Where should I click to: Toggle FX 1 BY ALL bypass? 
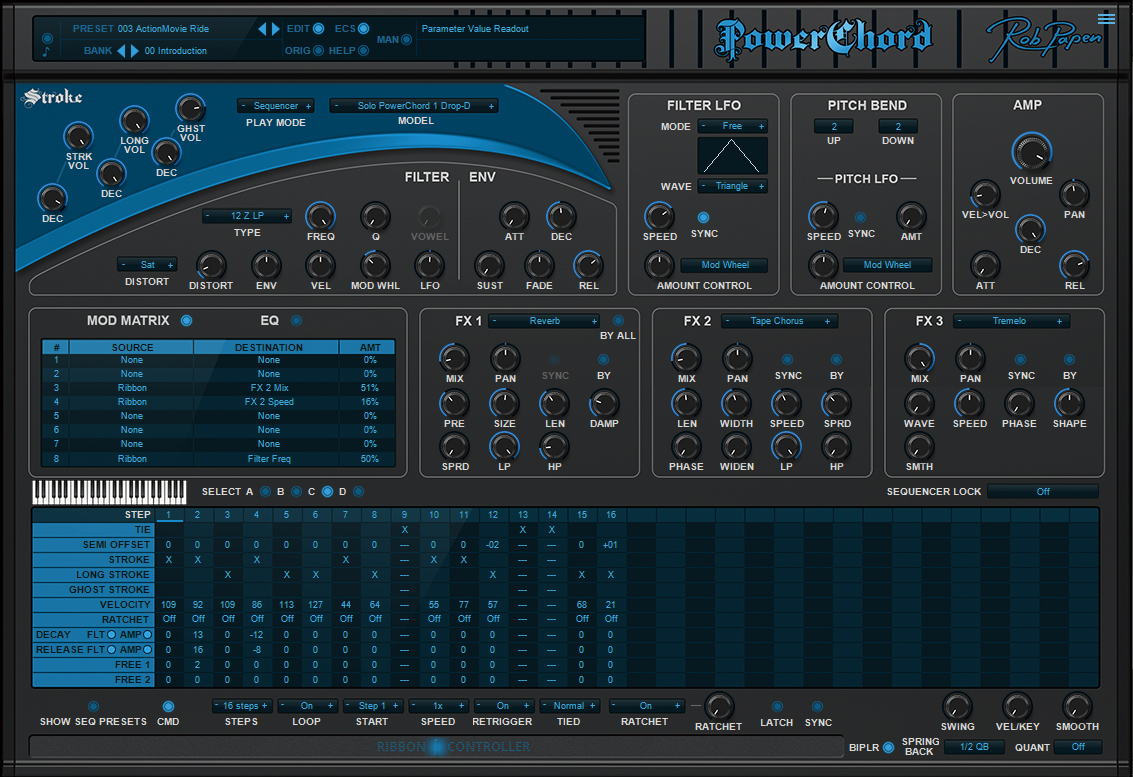618,321
